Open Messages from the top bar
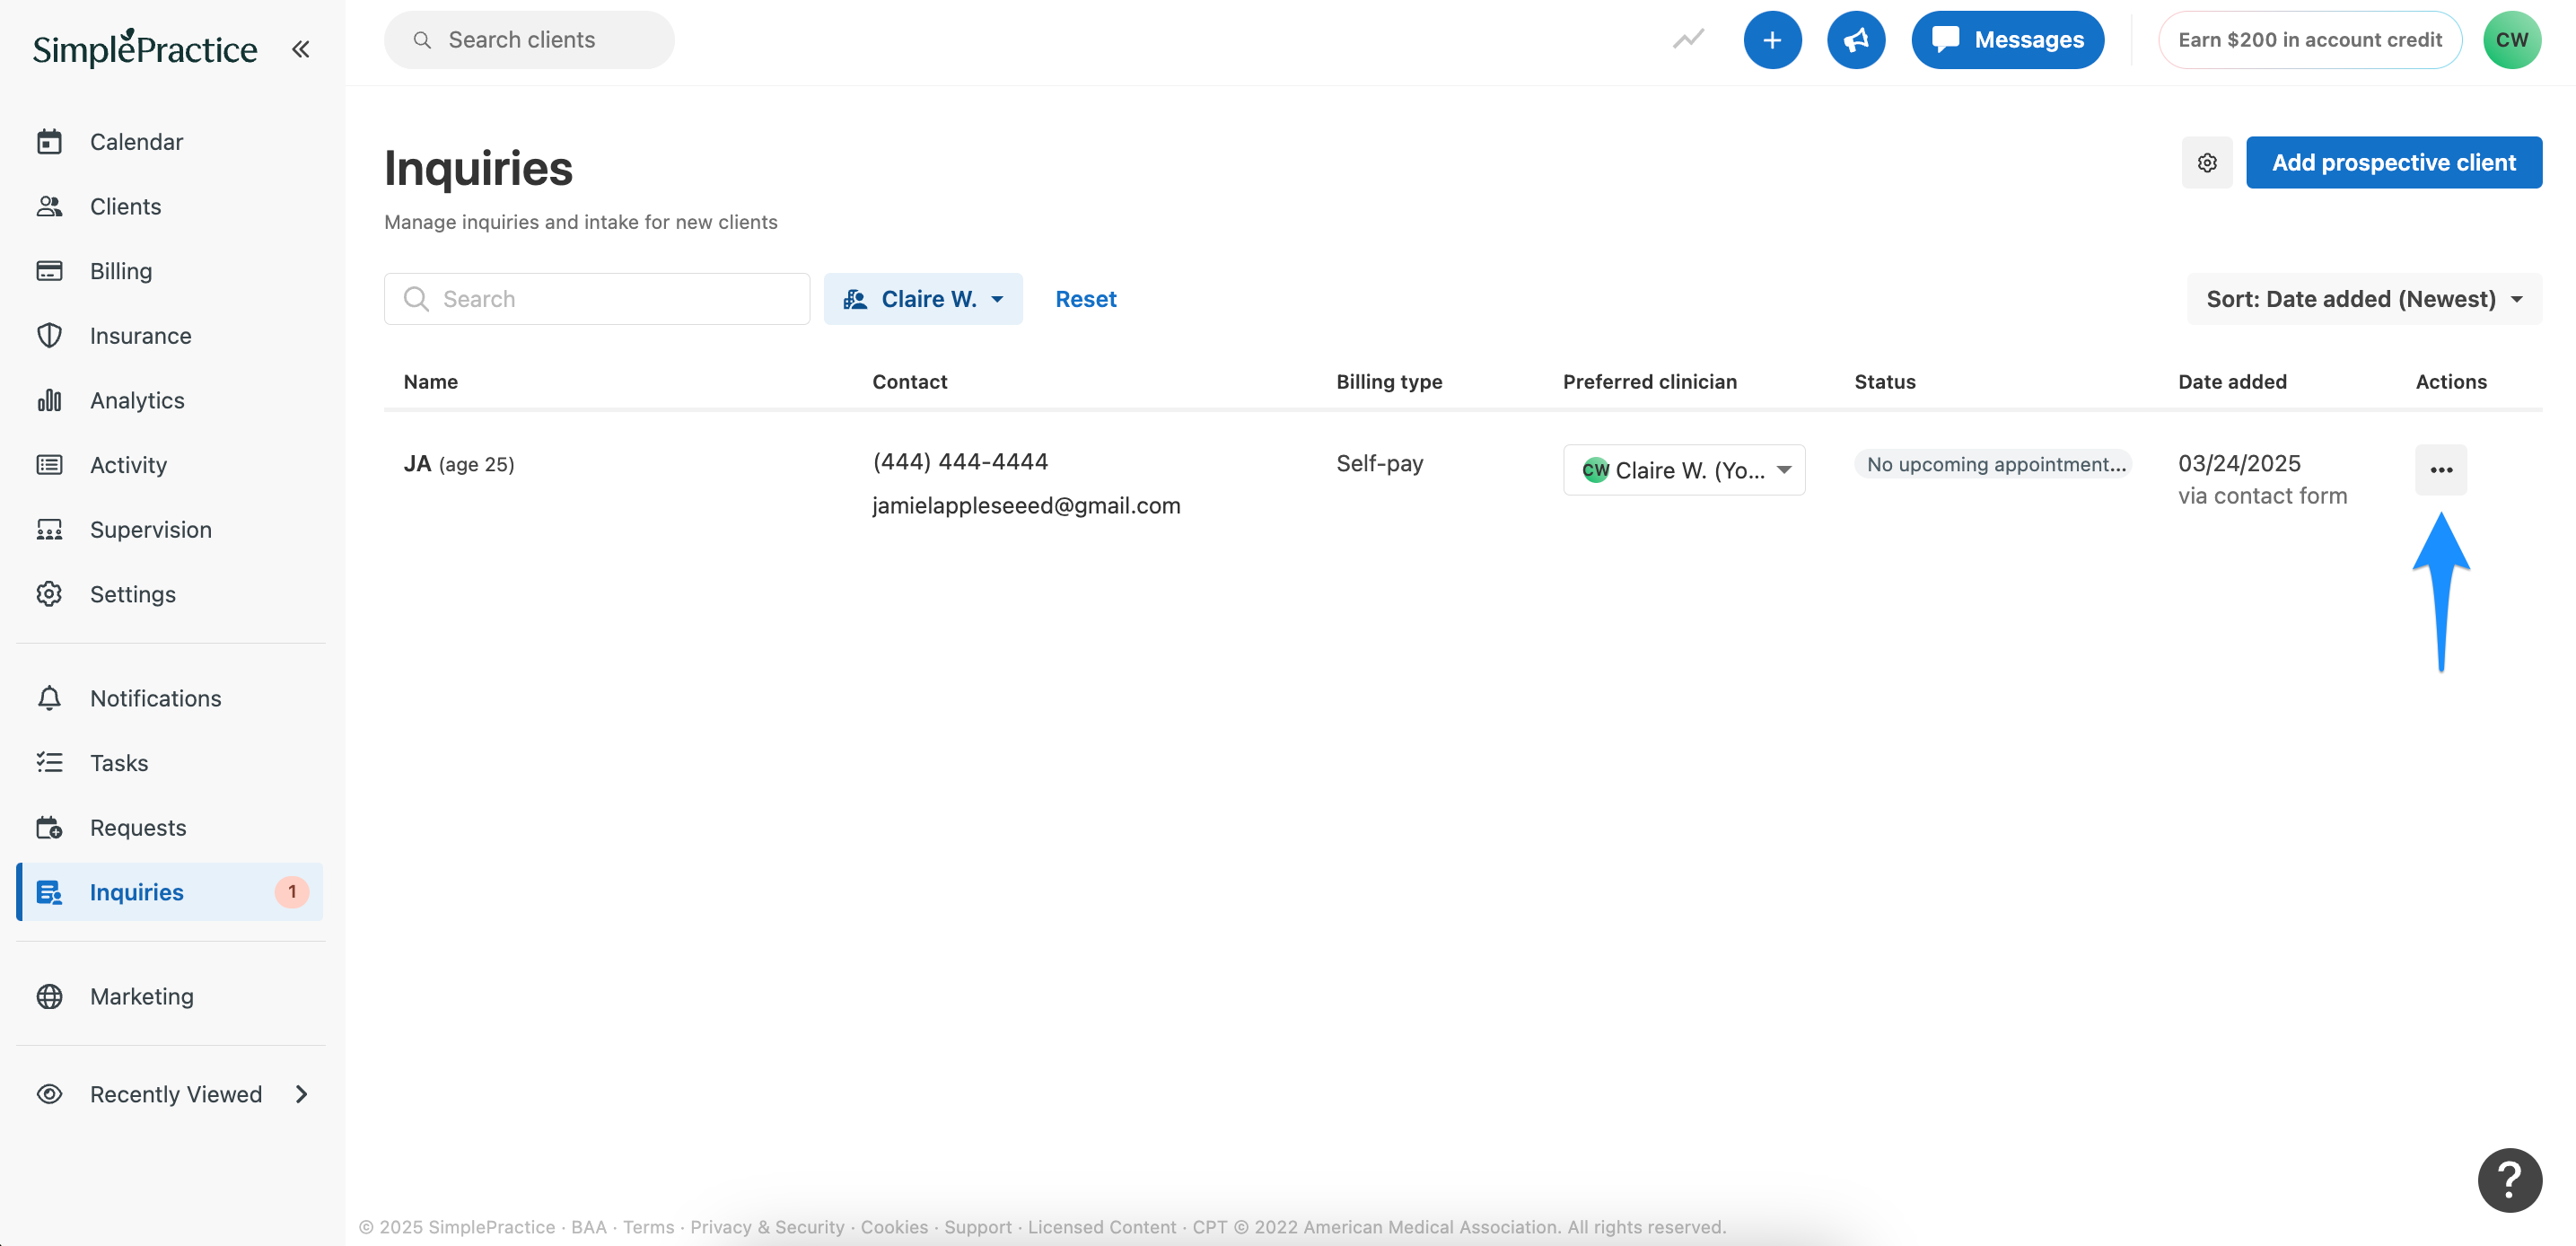The image size is (2576, 1246). pyautogui.click(x=2008, y=40)
